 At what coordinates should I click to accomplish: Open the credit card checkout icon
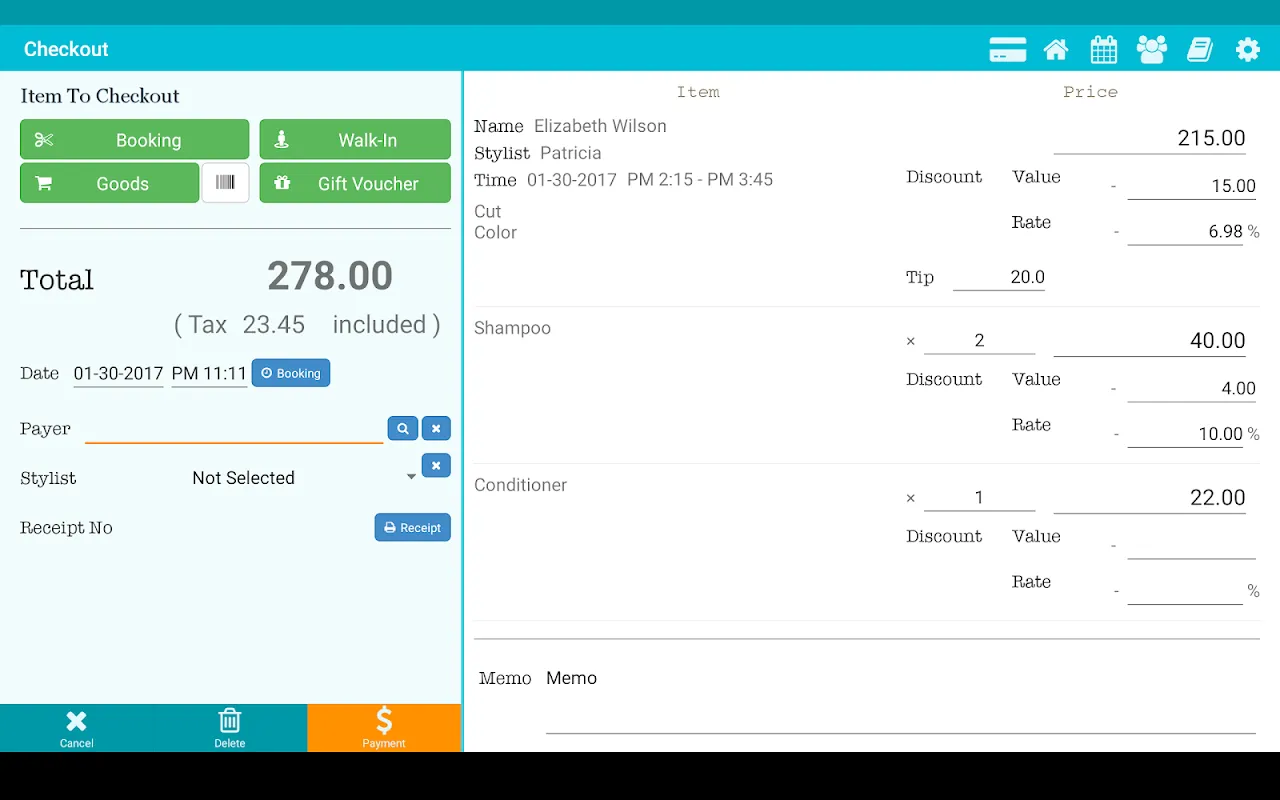pyautogui.click(x=1007, y=49)
